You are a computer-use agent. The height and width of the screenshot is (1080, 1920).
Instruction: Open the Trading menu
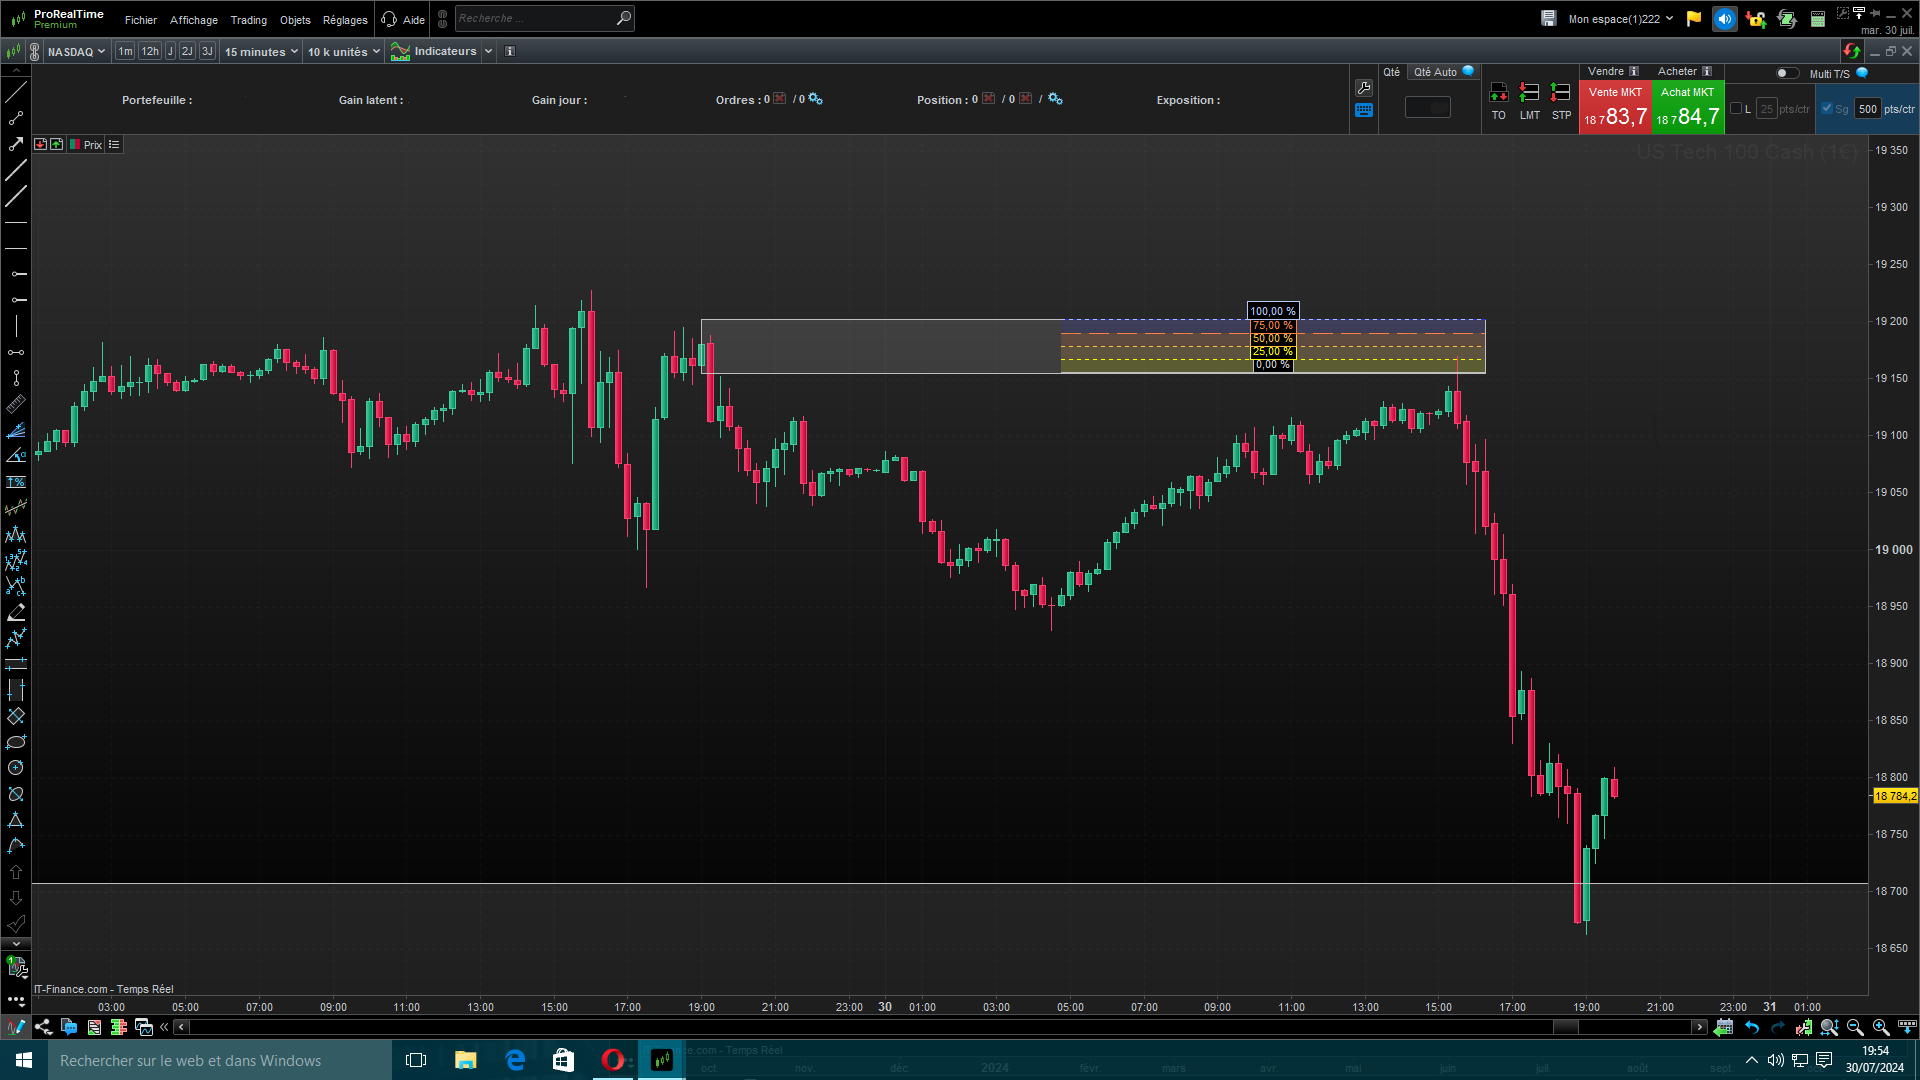tap(248, 20)
